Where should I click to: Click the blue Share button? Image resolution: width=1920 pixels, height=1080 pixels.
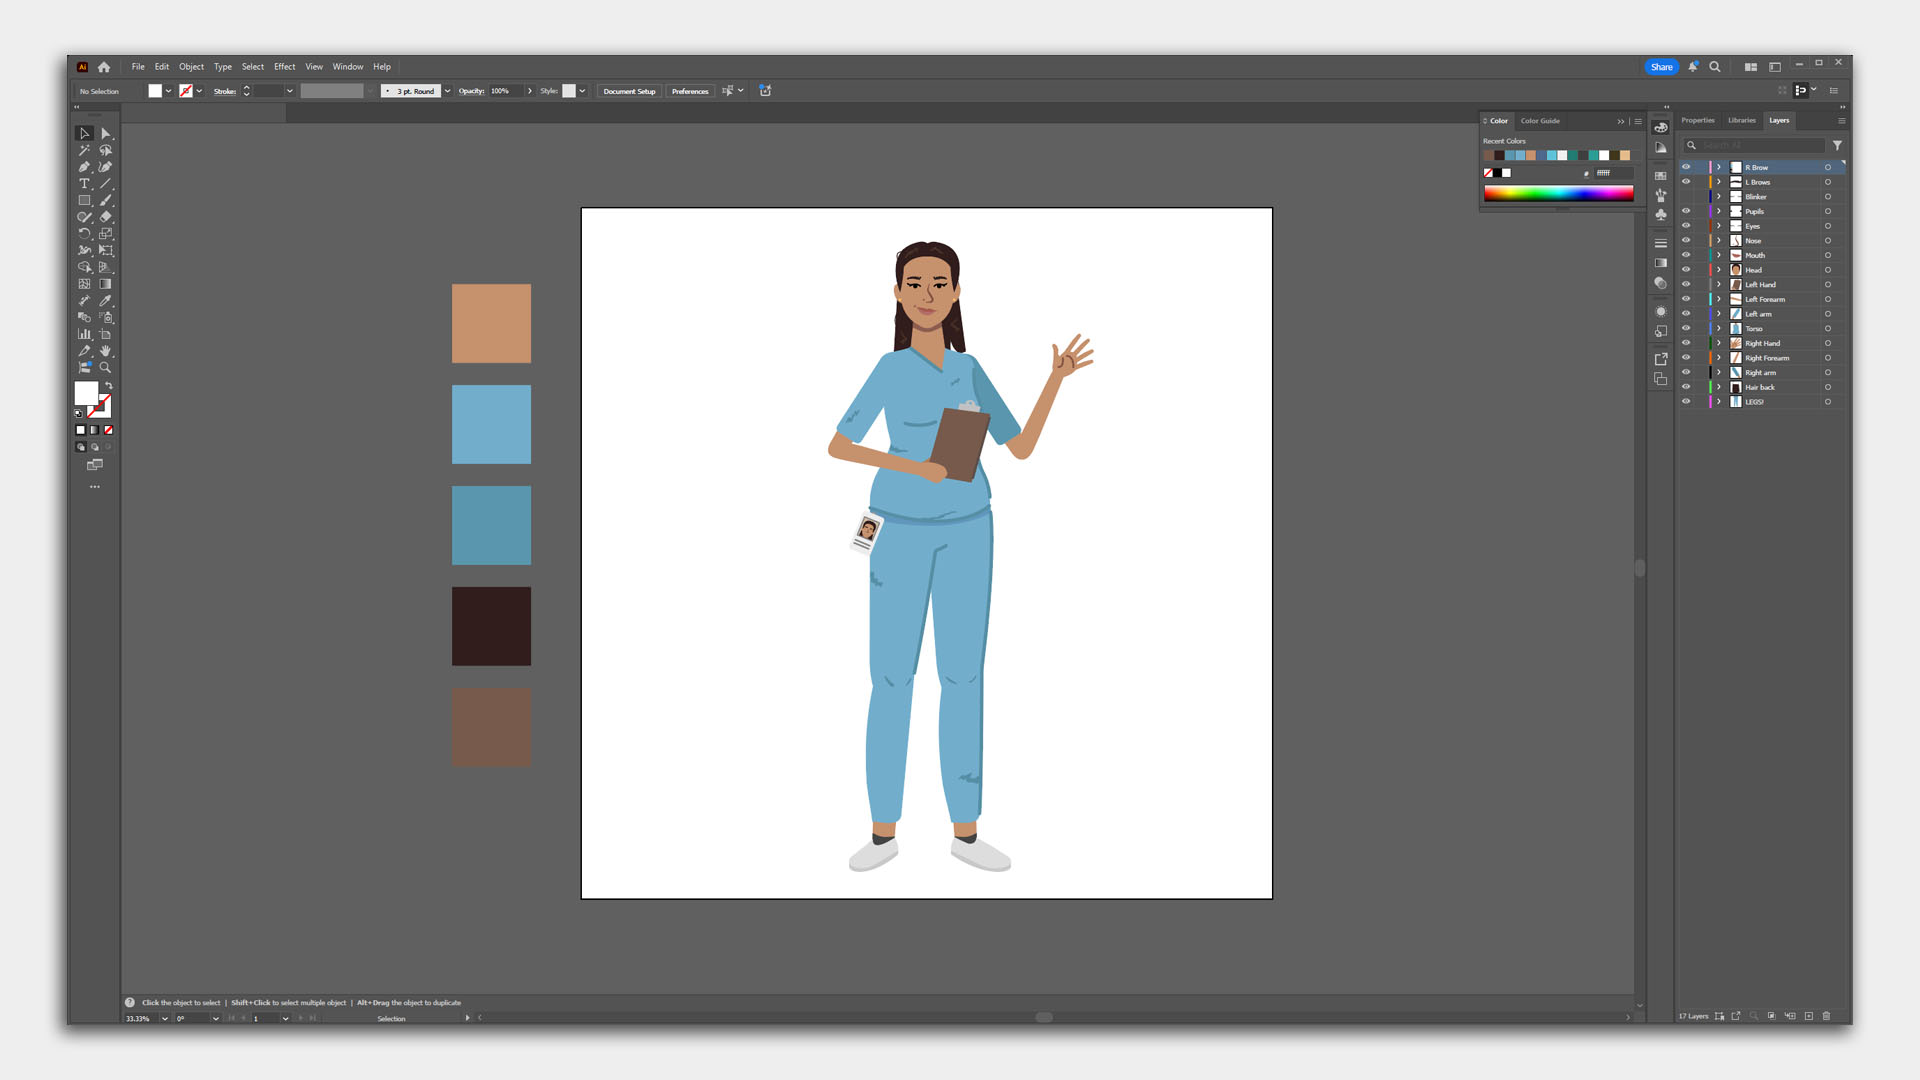click(1661, 67)
